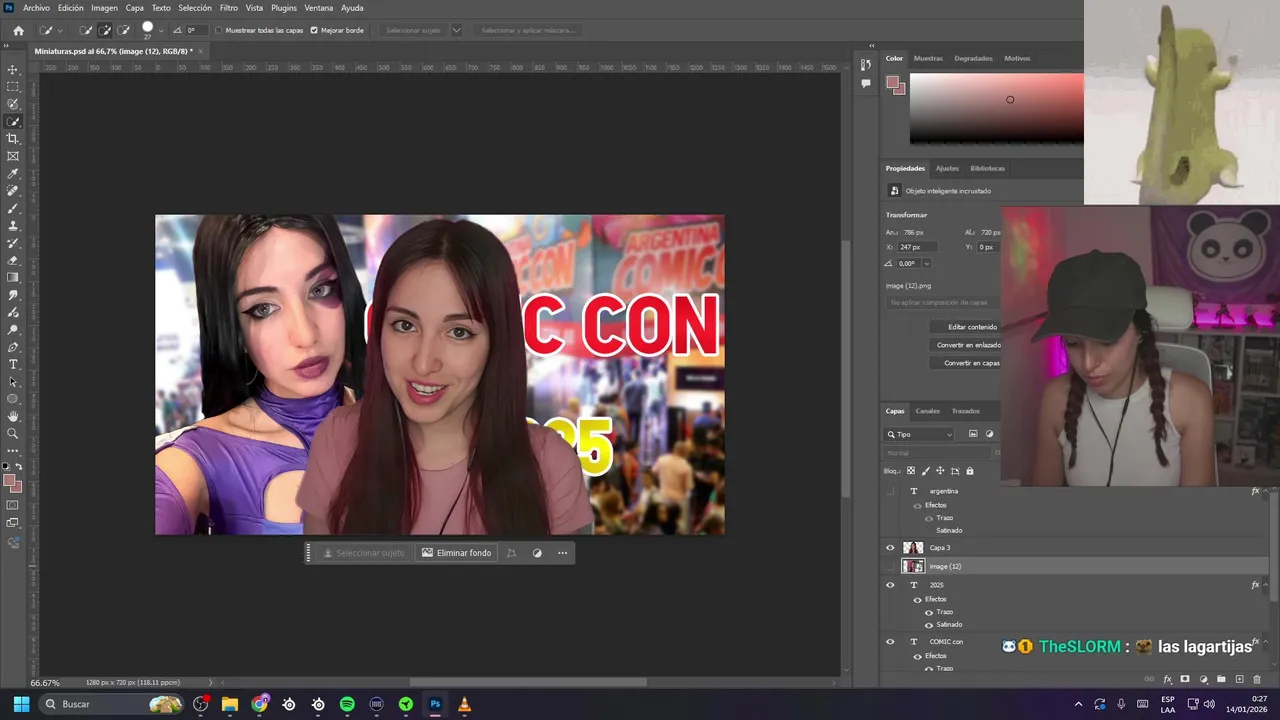Switch to the Ajustes tab
This screenshot has height=720, width=1280.
point(947,168)
